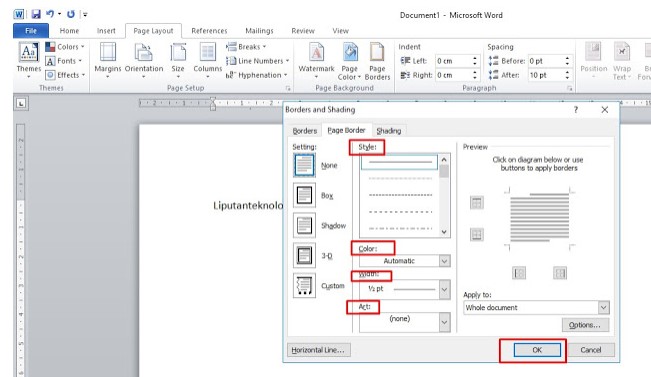Open Paragraph dialog launcher
This screenshot has height=377, width=651.
(570, 88)
